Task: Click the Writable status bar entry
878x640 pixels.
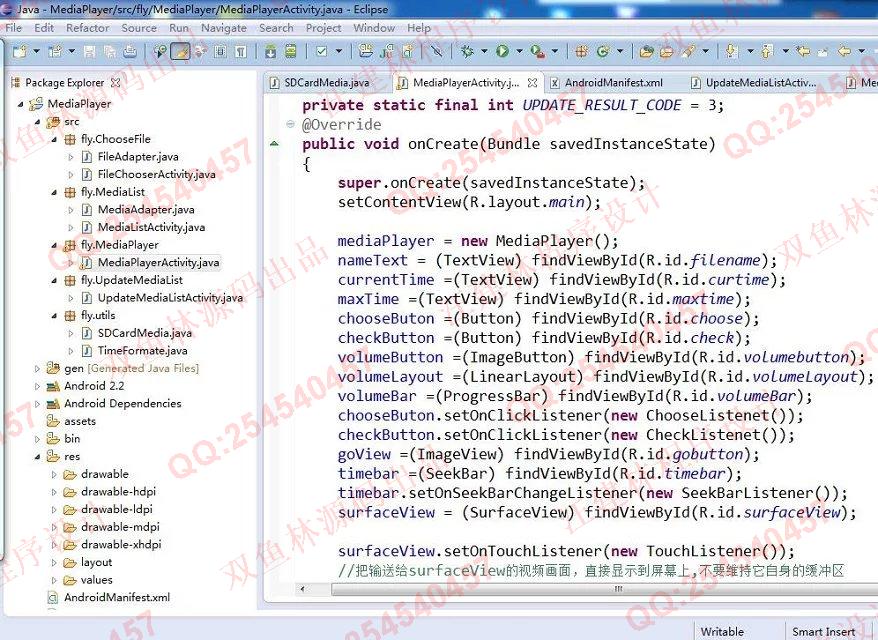Action: pos(722,632)
